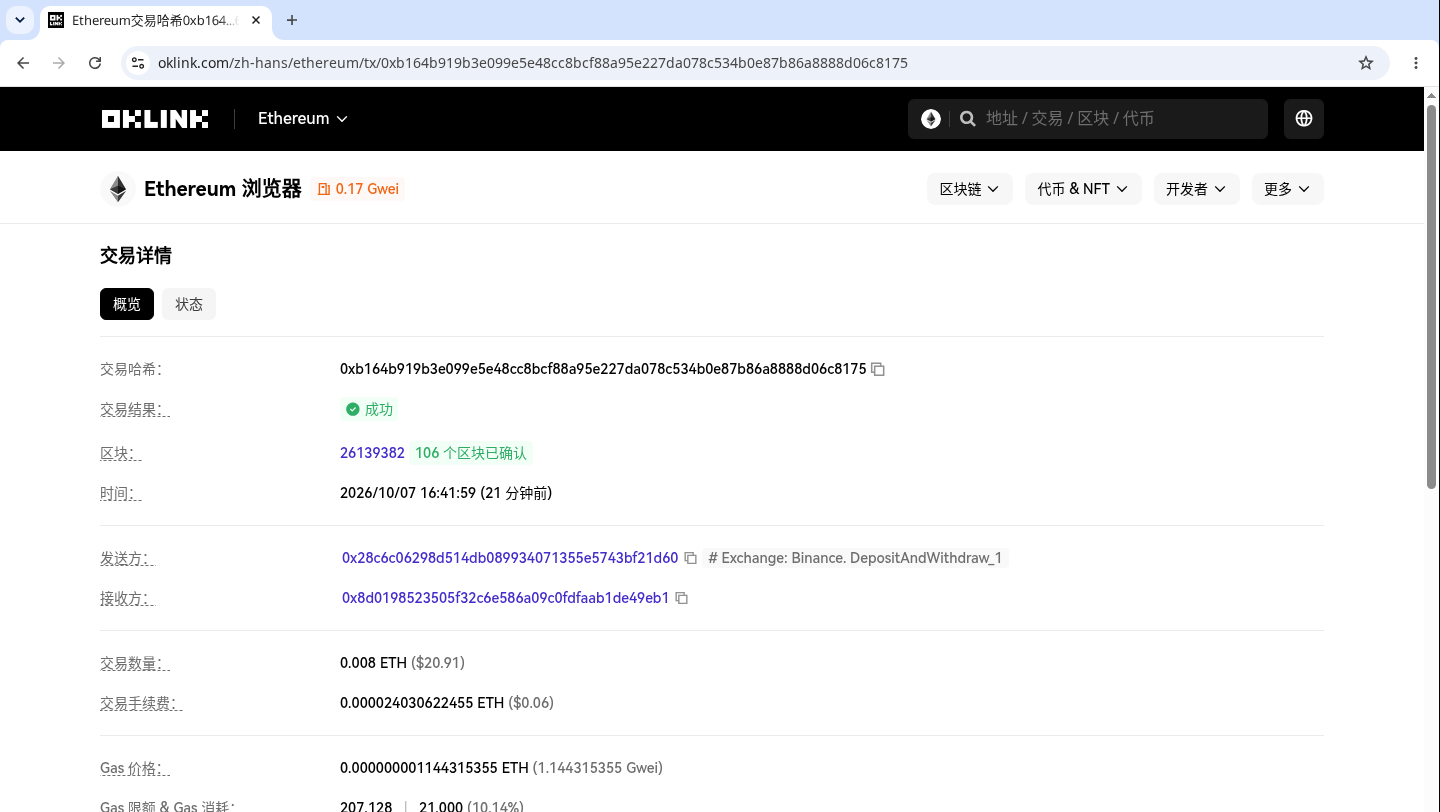Click the magnifier search icon
The height and width of the screenshot is (812, 1440).
(967, 119)
